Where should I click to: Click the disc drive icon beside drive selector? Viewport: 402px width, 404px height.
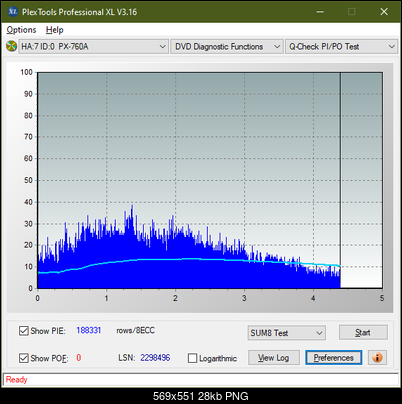[11, 46]
